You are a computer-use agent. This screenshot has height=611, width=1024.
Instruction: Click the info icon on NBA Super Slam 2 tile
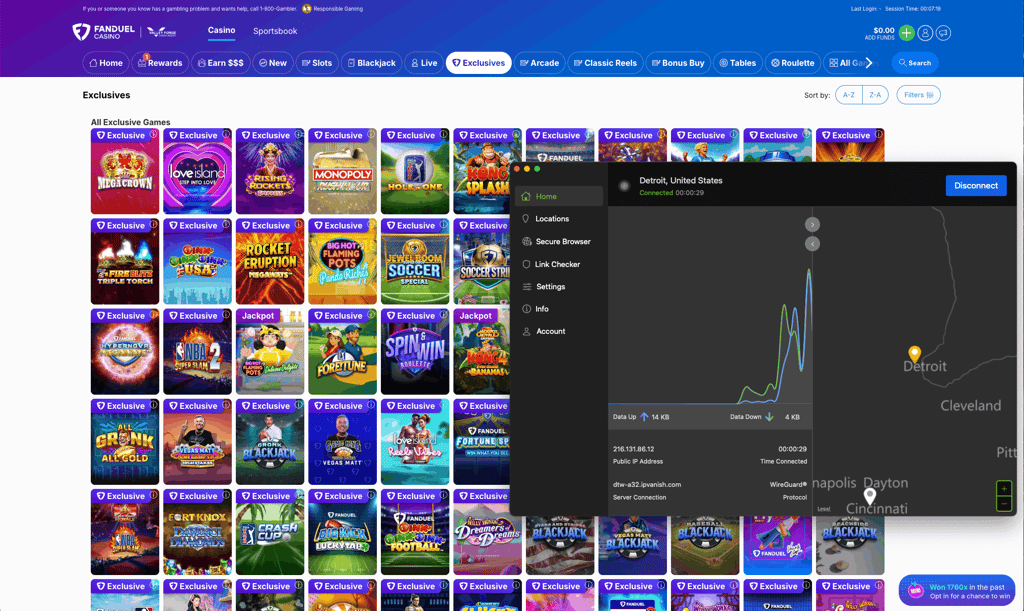227,315
